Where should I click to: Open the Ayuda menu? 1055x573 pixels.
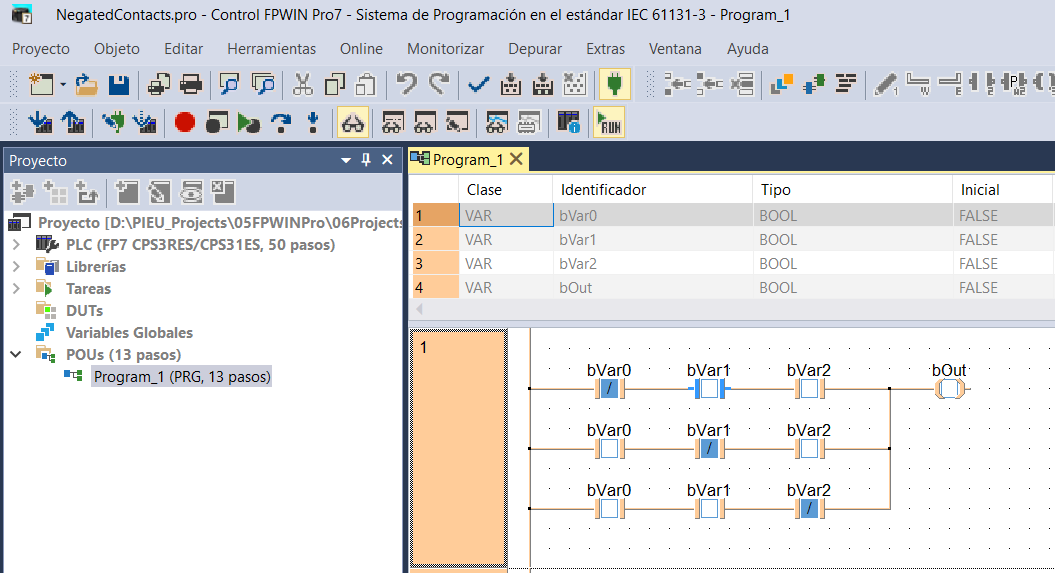[x=747, y=49]
